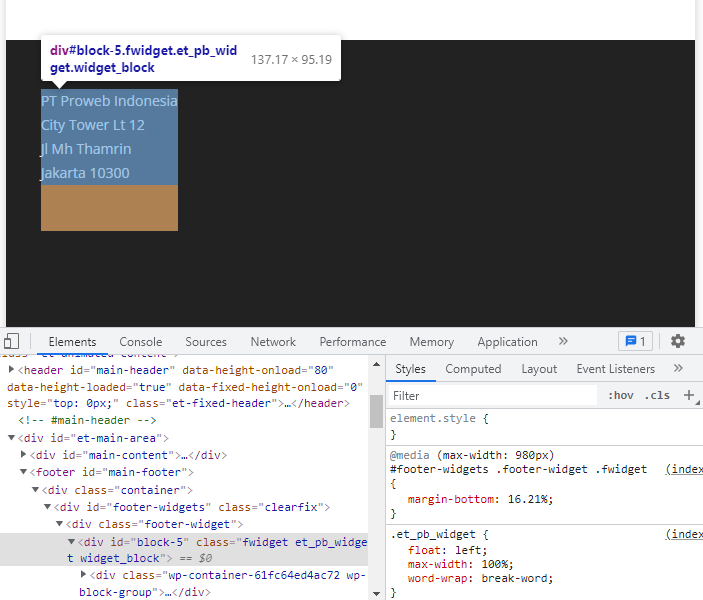Open the Performance tab
Viewport: 703px width, 600px height.
click(x=352, y=342)
